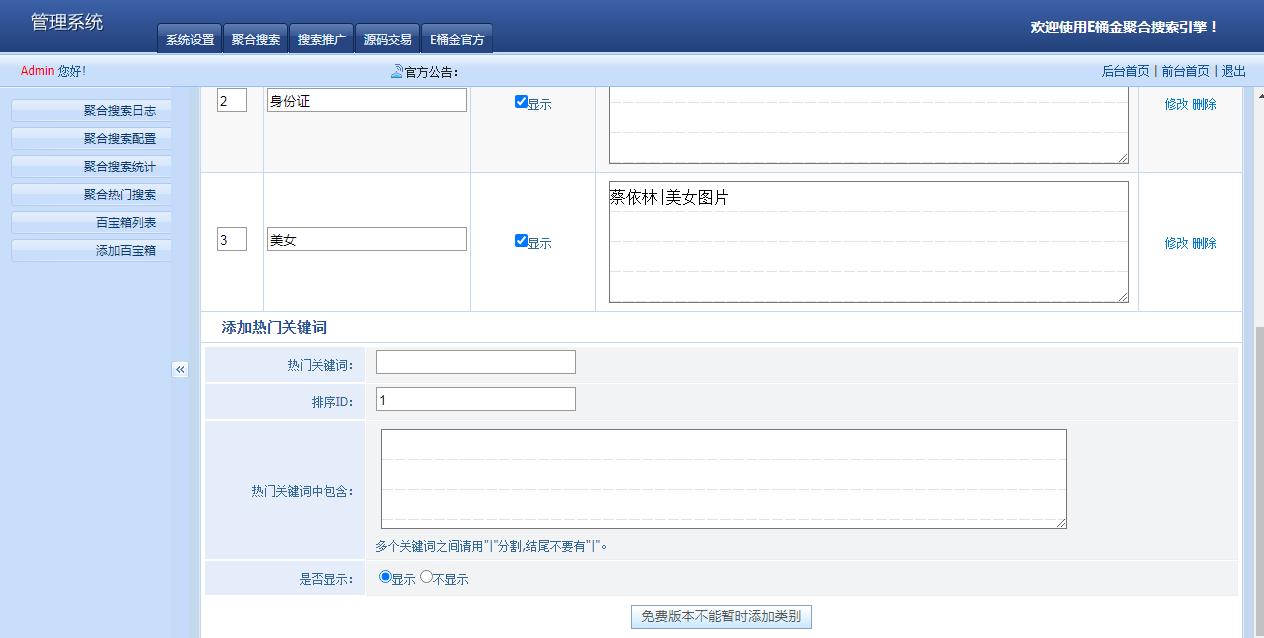
Task: Click the Admin username text
Action: point(37,71)
